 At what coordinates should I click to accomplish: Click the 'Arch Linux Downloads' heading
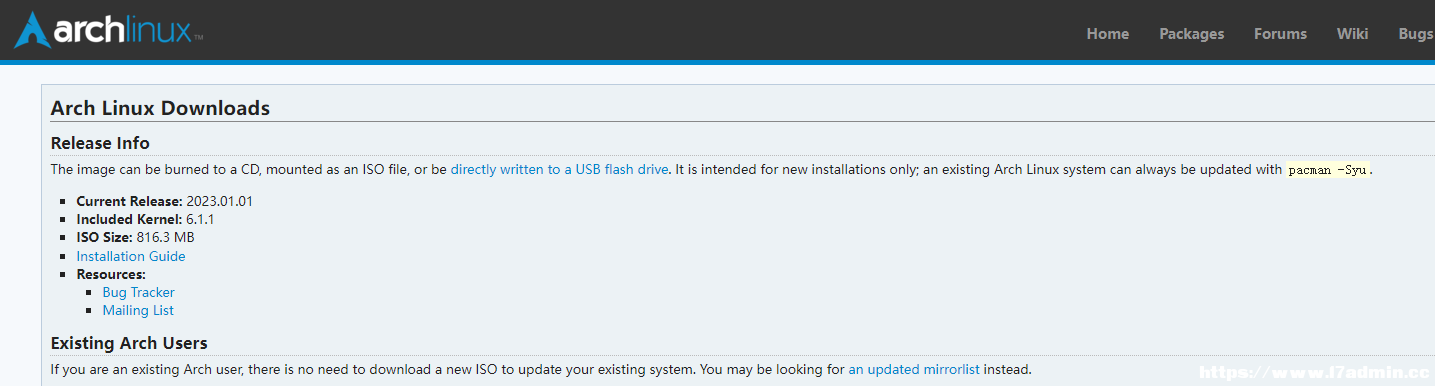tap(160, 108)
